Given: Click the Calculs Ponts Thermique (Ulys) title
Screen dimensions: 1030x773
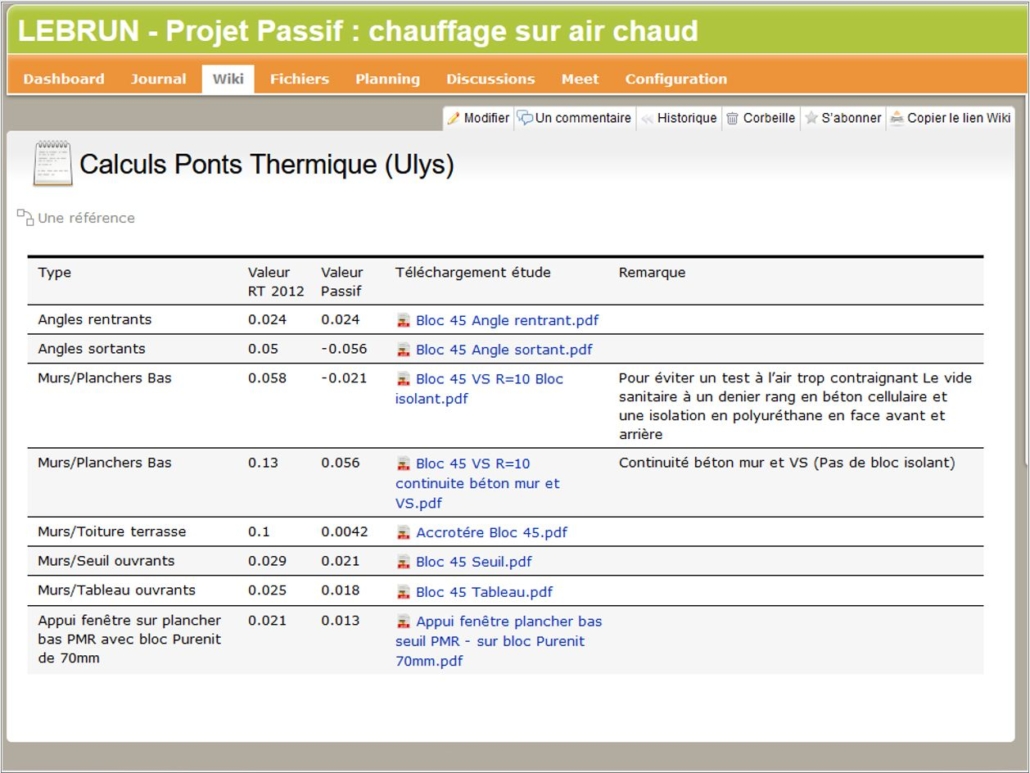Looking at the screenshot, I should [267, 164].
